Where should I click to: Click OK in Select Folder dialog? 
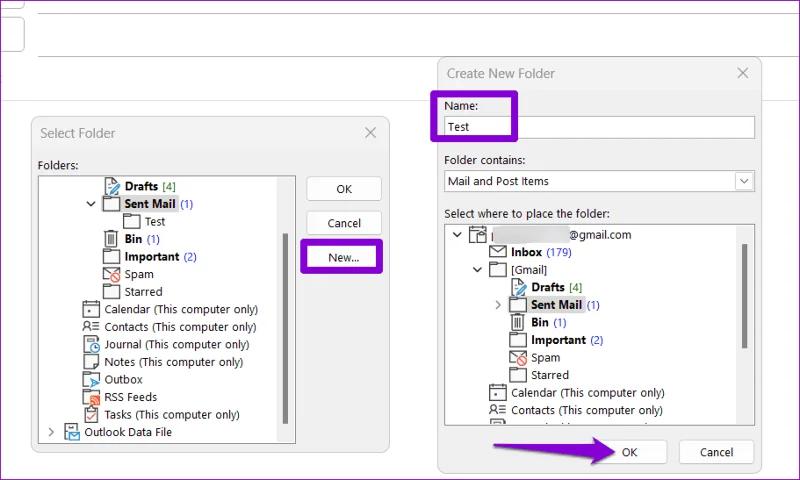pyautogui.click(x=344, y=189)
